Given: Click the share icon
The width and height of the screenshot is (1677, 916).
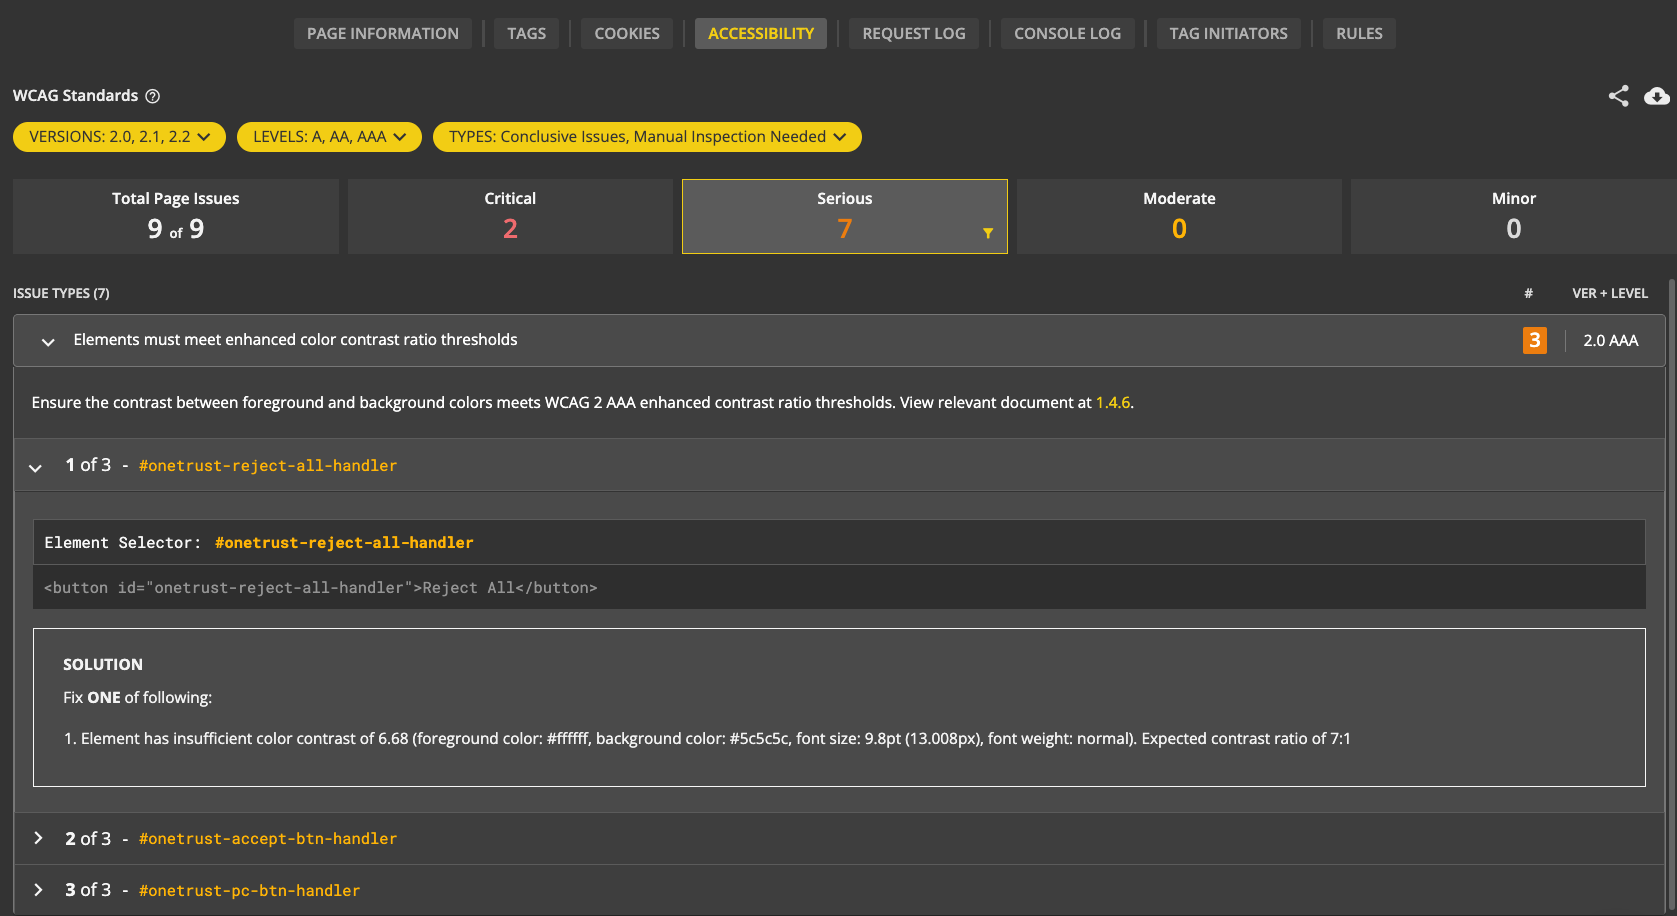Looking at the screenshot, I should pos(1618,96).
